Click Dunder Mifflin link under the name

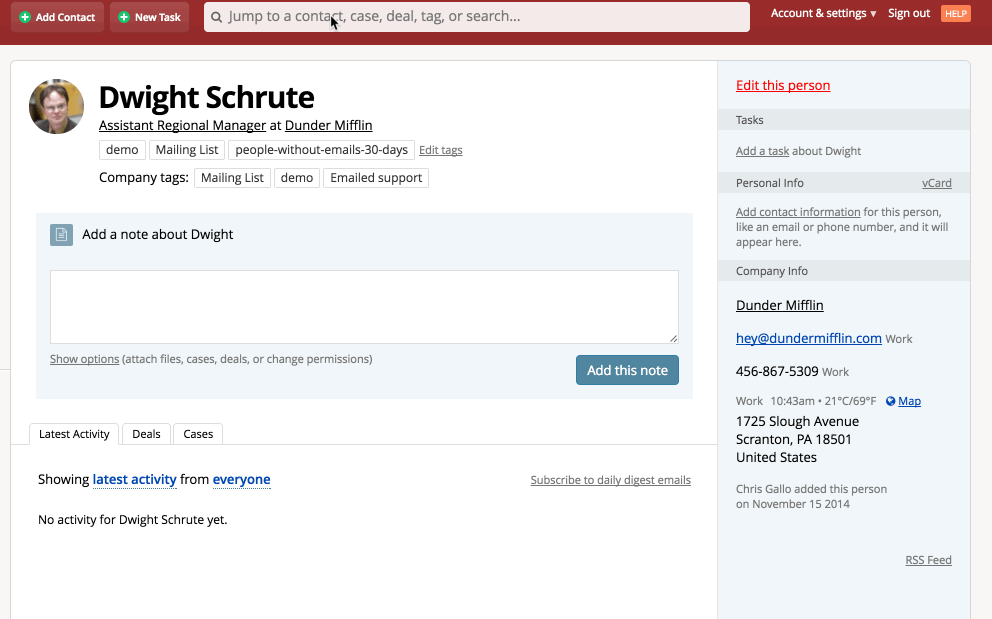[x=328, y=125]
